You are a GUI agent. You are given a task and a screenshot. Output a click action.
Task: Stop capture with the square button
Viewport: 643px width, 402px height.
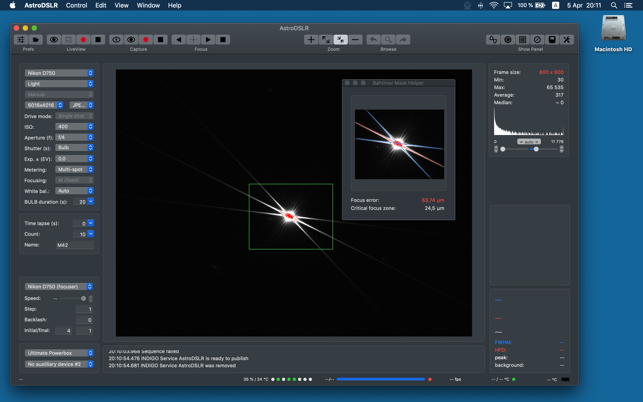click(x=160, y=39)
